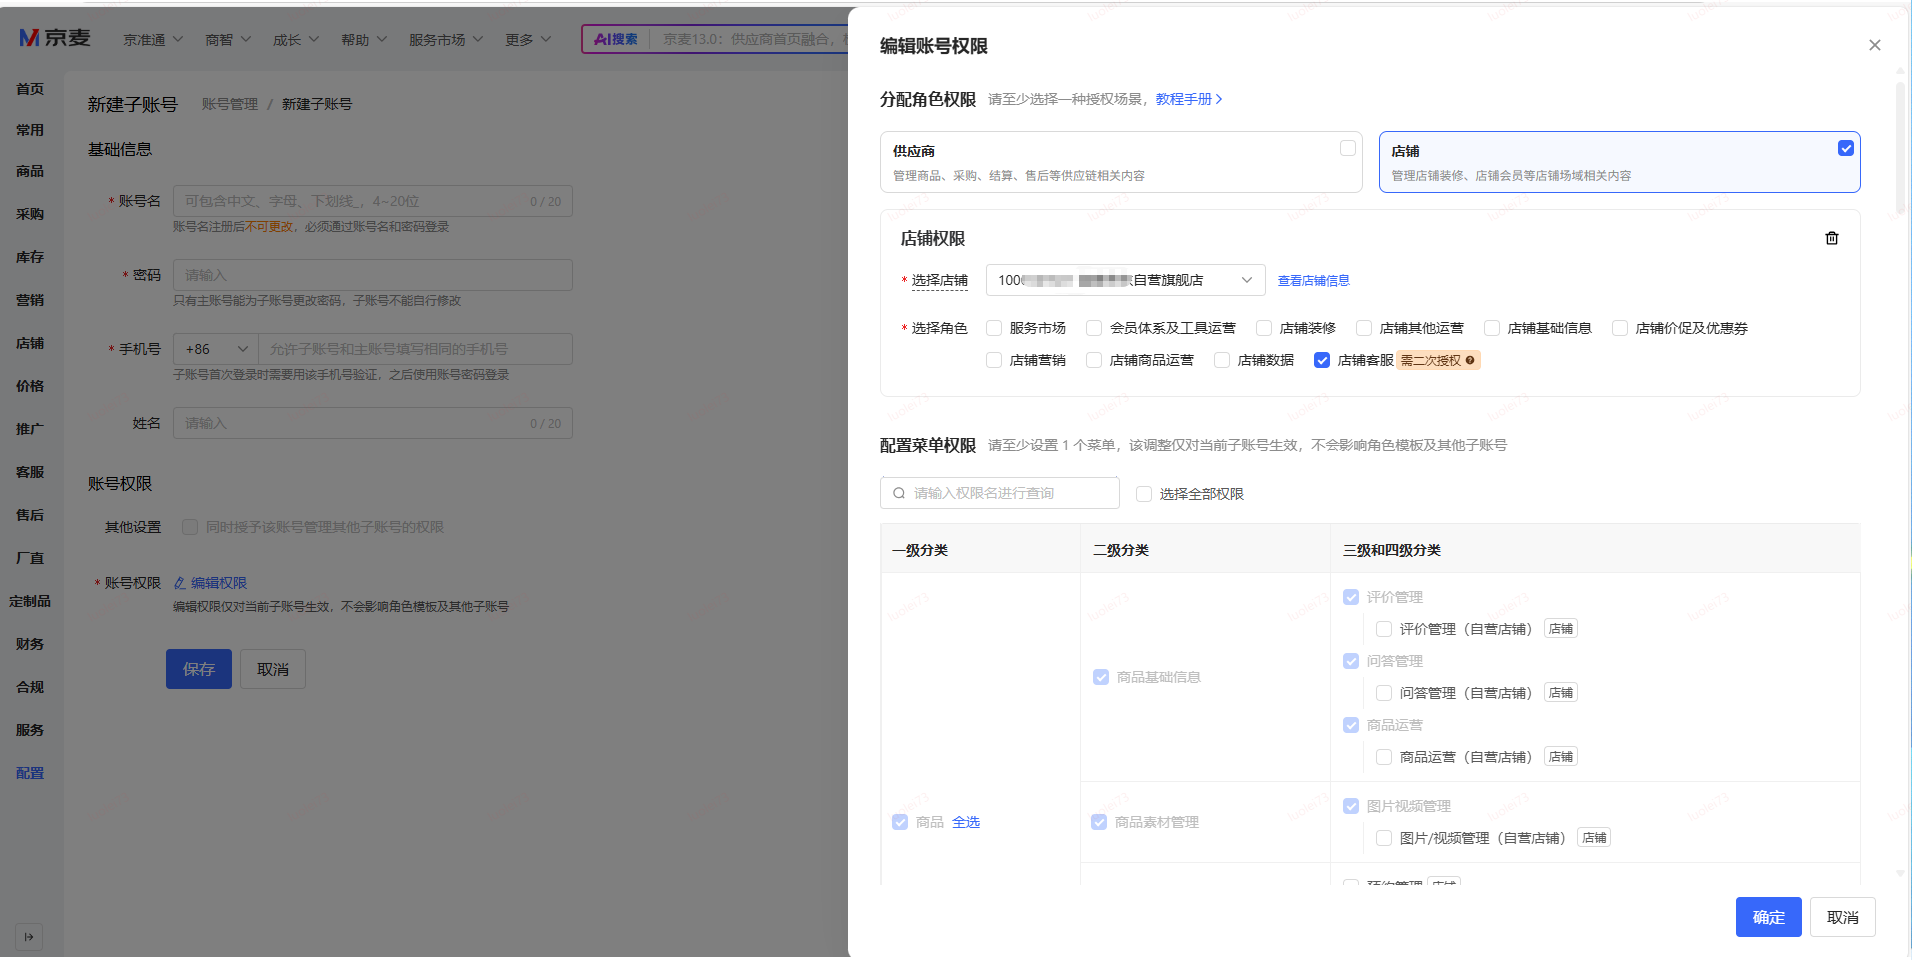
Task: Expand the 京准通 top menu
Action: pyautogui.click(x=153, y=39)
